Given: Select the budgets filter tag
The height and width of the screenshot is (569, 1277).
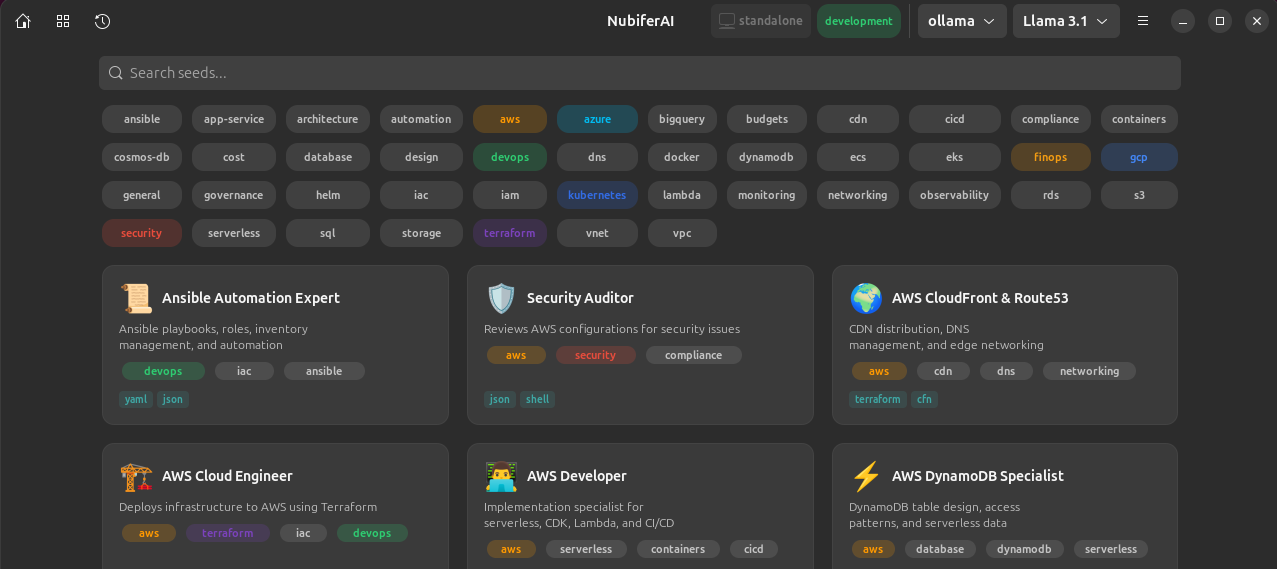Looking at the screenshot, I should point(767,119).
